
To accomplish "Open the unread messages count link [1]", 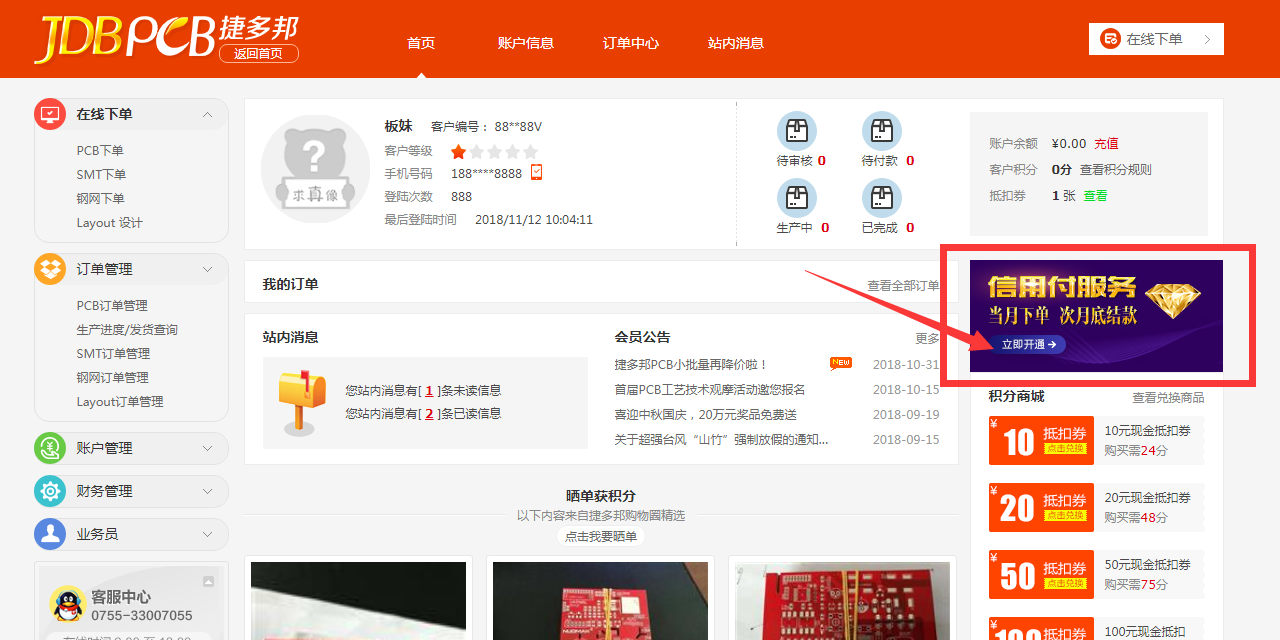I will [429, 391].
